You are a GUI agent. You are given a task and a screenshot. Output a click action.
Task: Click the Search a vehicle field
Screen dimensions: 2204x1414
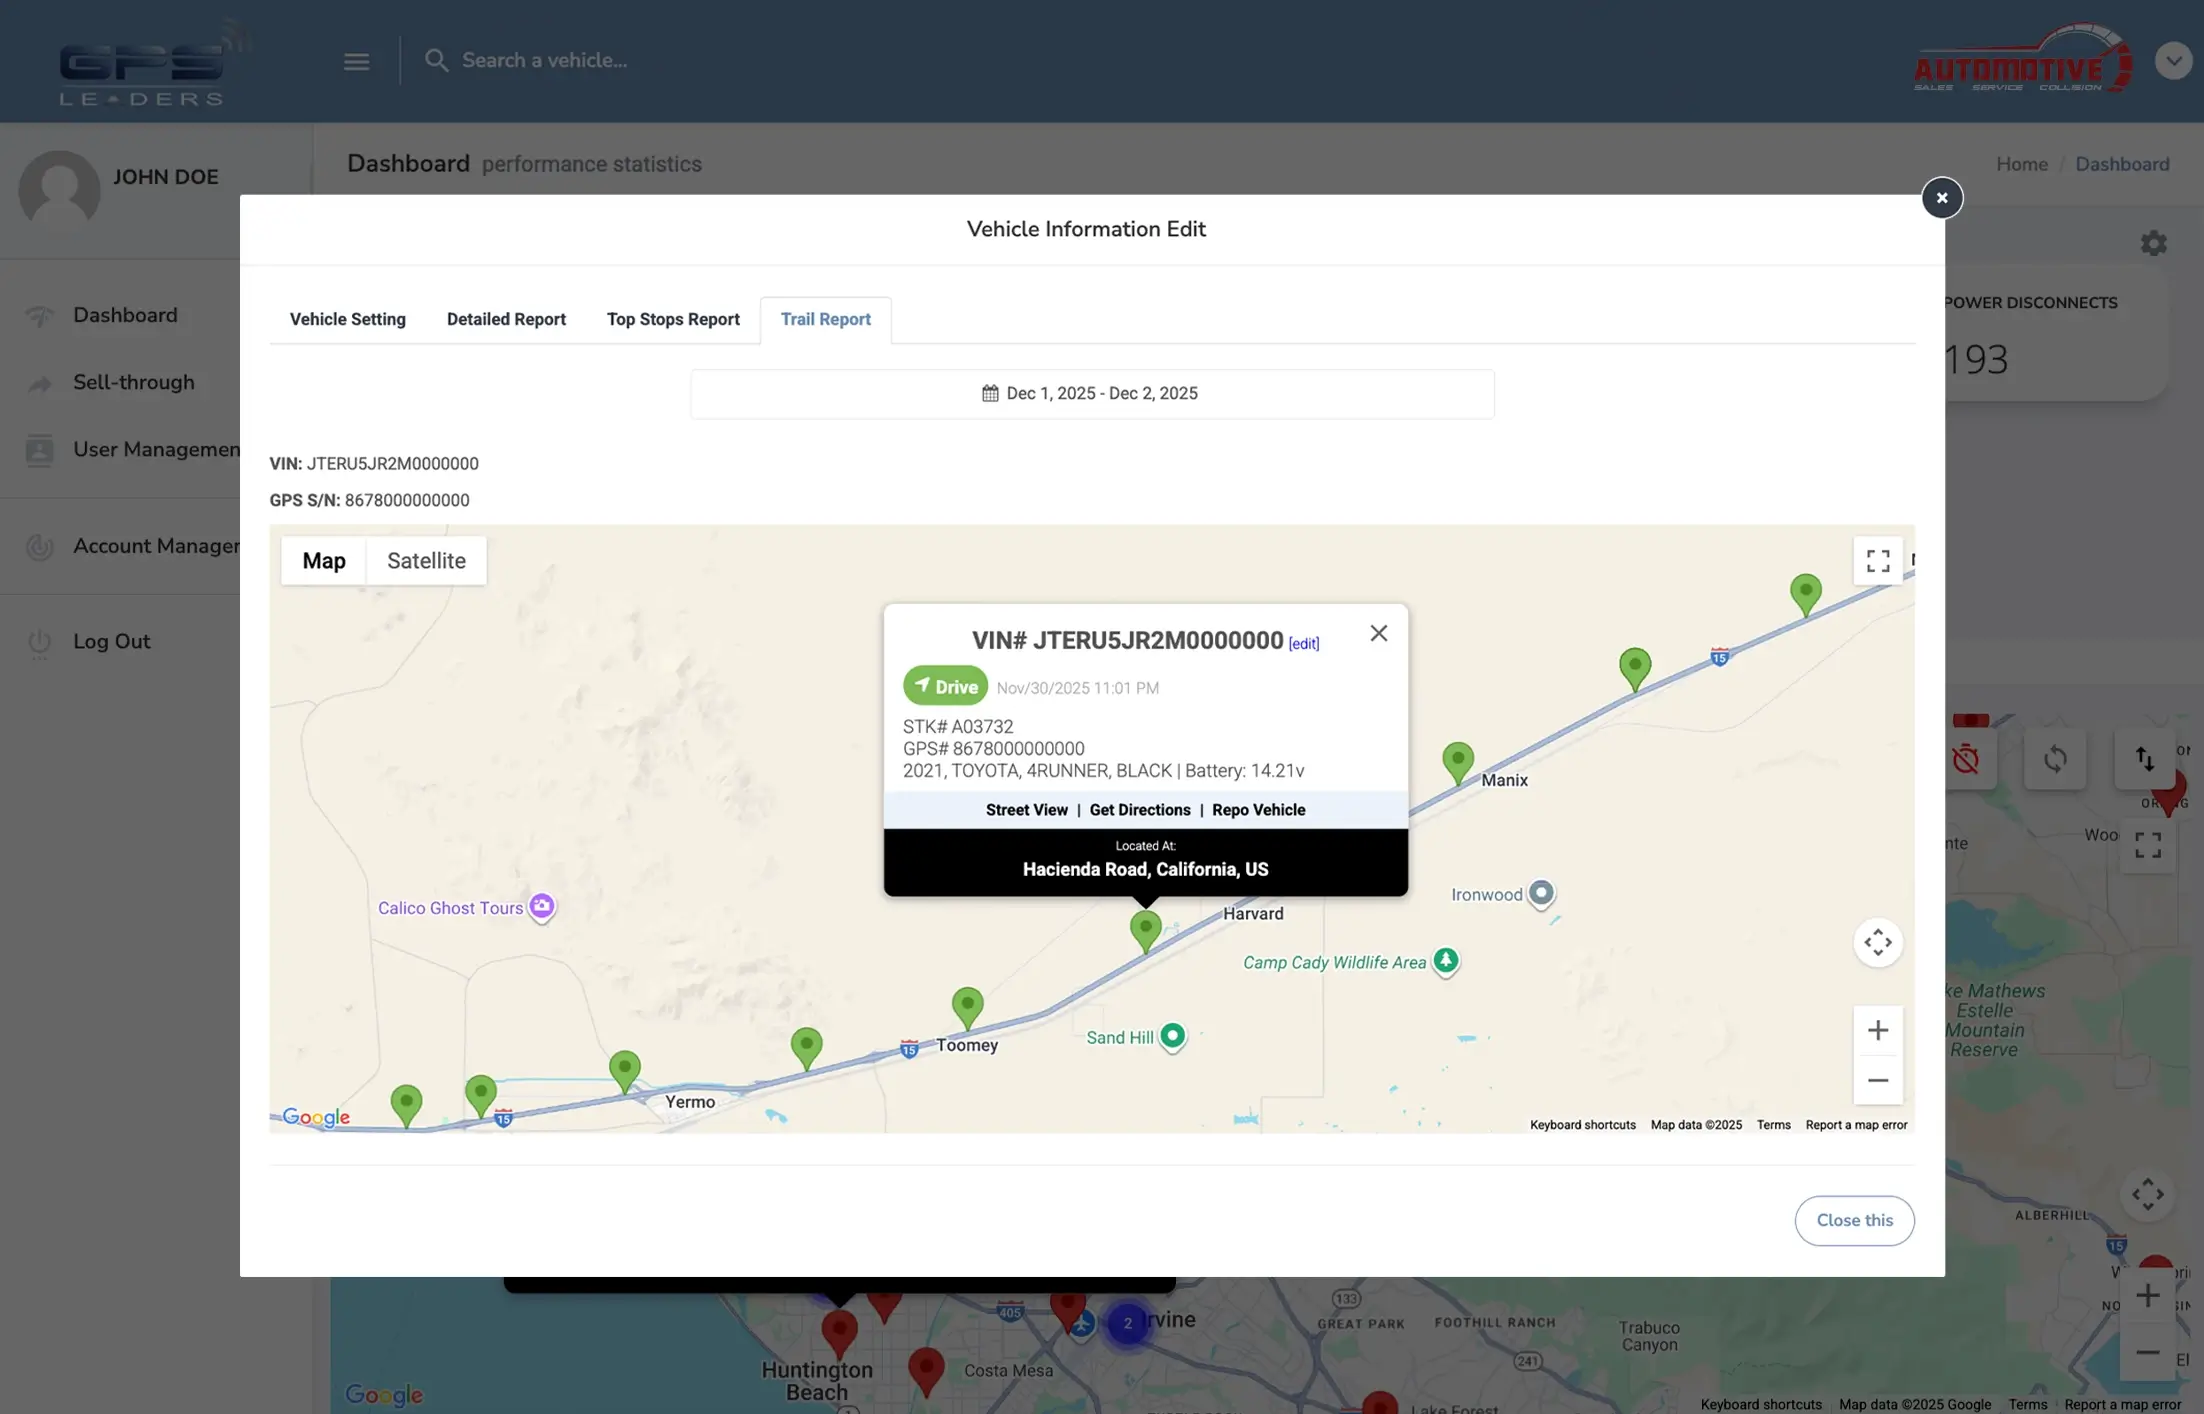click(545, 61)
